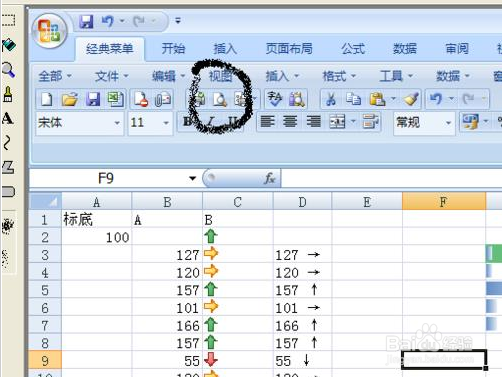Select the Paint text A tool
The height and width of the screenshot is (377, 503).
pyautogui.click(x=8, y=118)
